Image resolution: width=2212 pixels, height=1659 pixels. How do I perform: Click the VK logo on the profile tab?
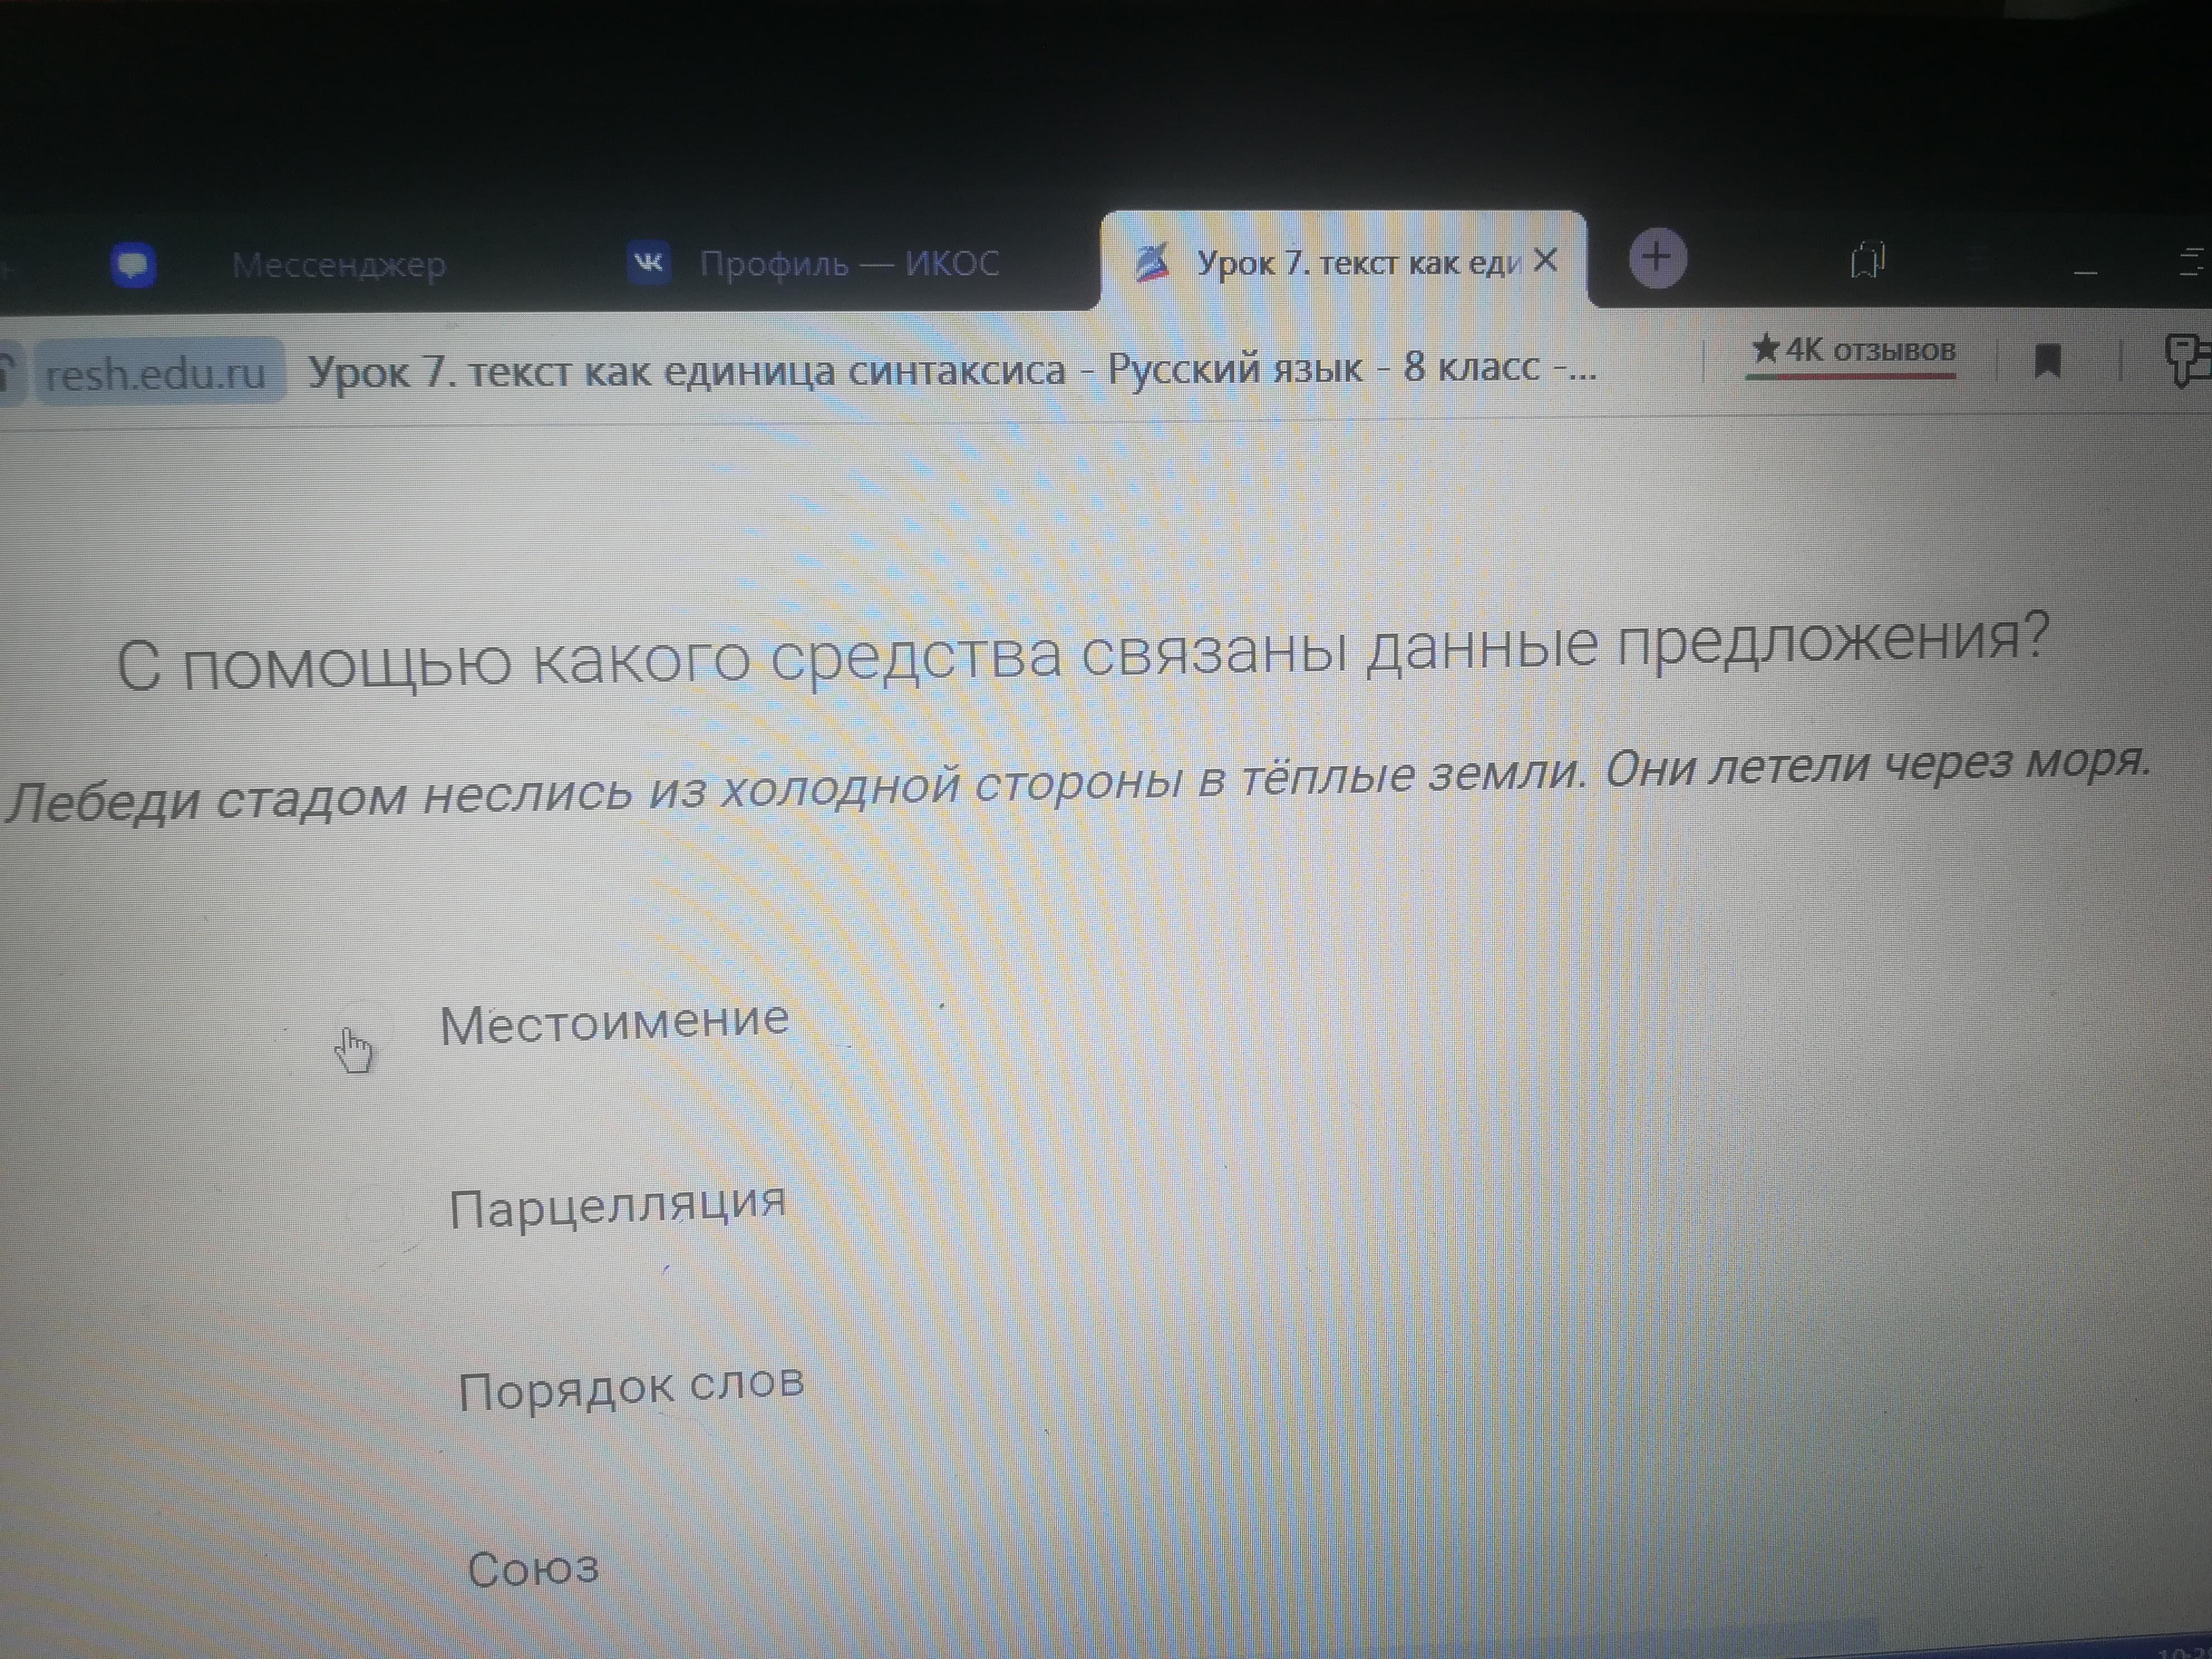(649, 263)
